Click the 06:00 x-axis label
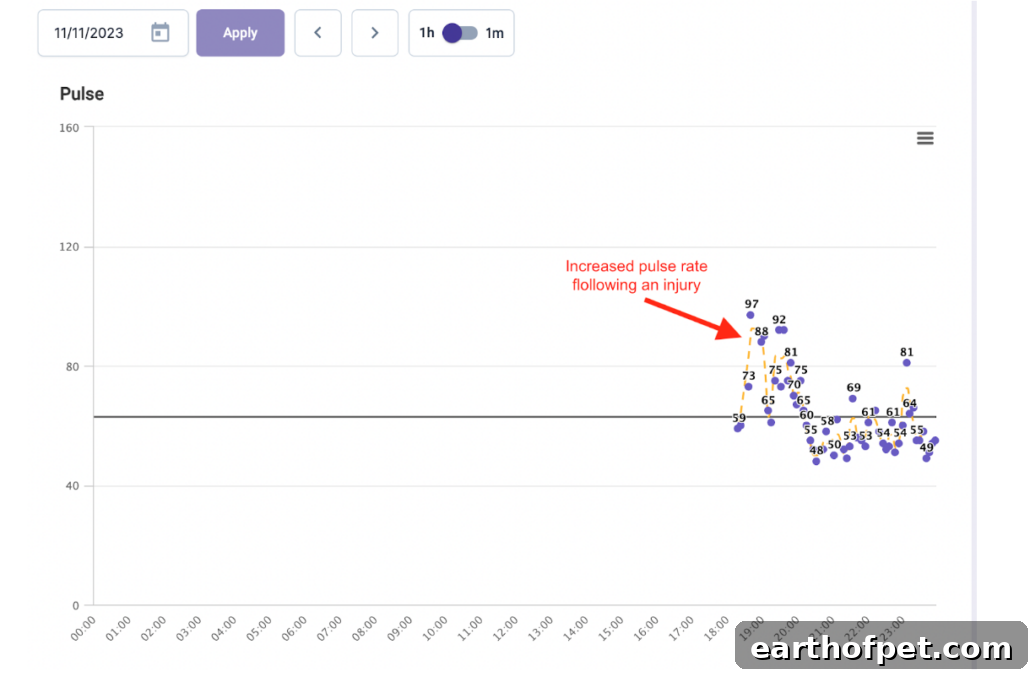The image size is (1030, 677). (294, 628)
